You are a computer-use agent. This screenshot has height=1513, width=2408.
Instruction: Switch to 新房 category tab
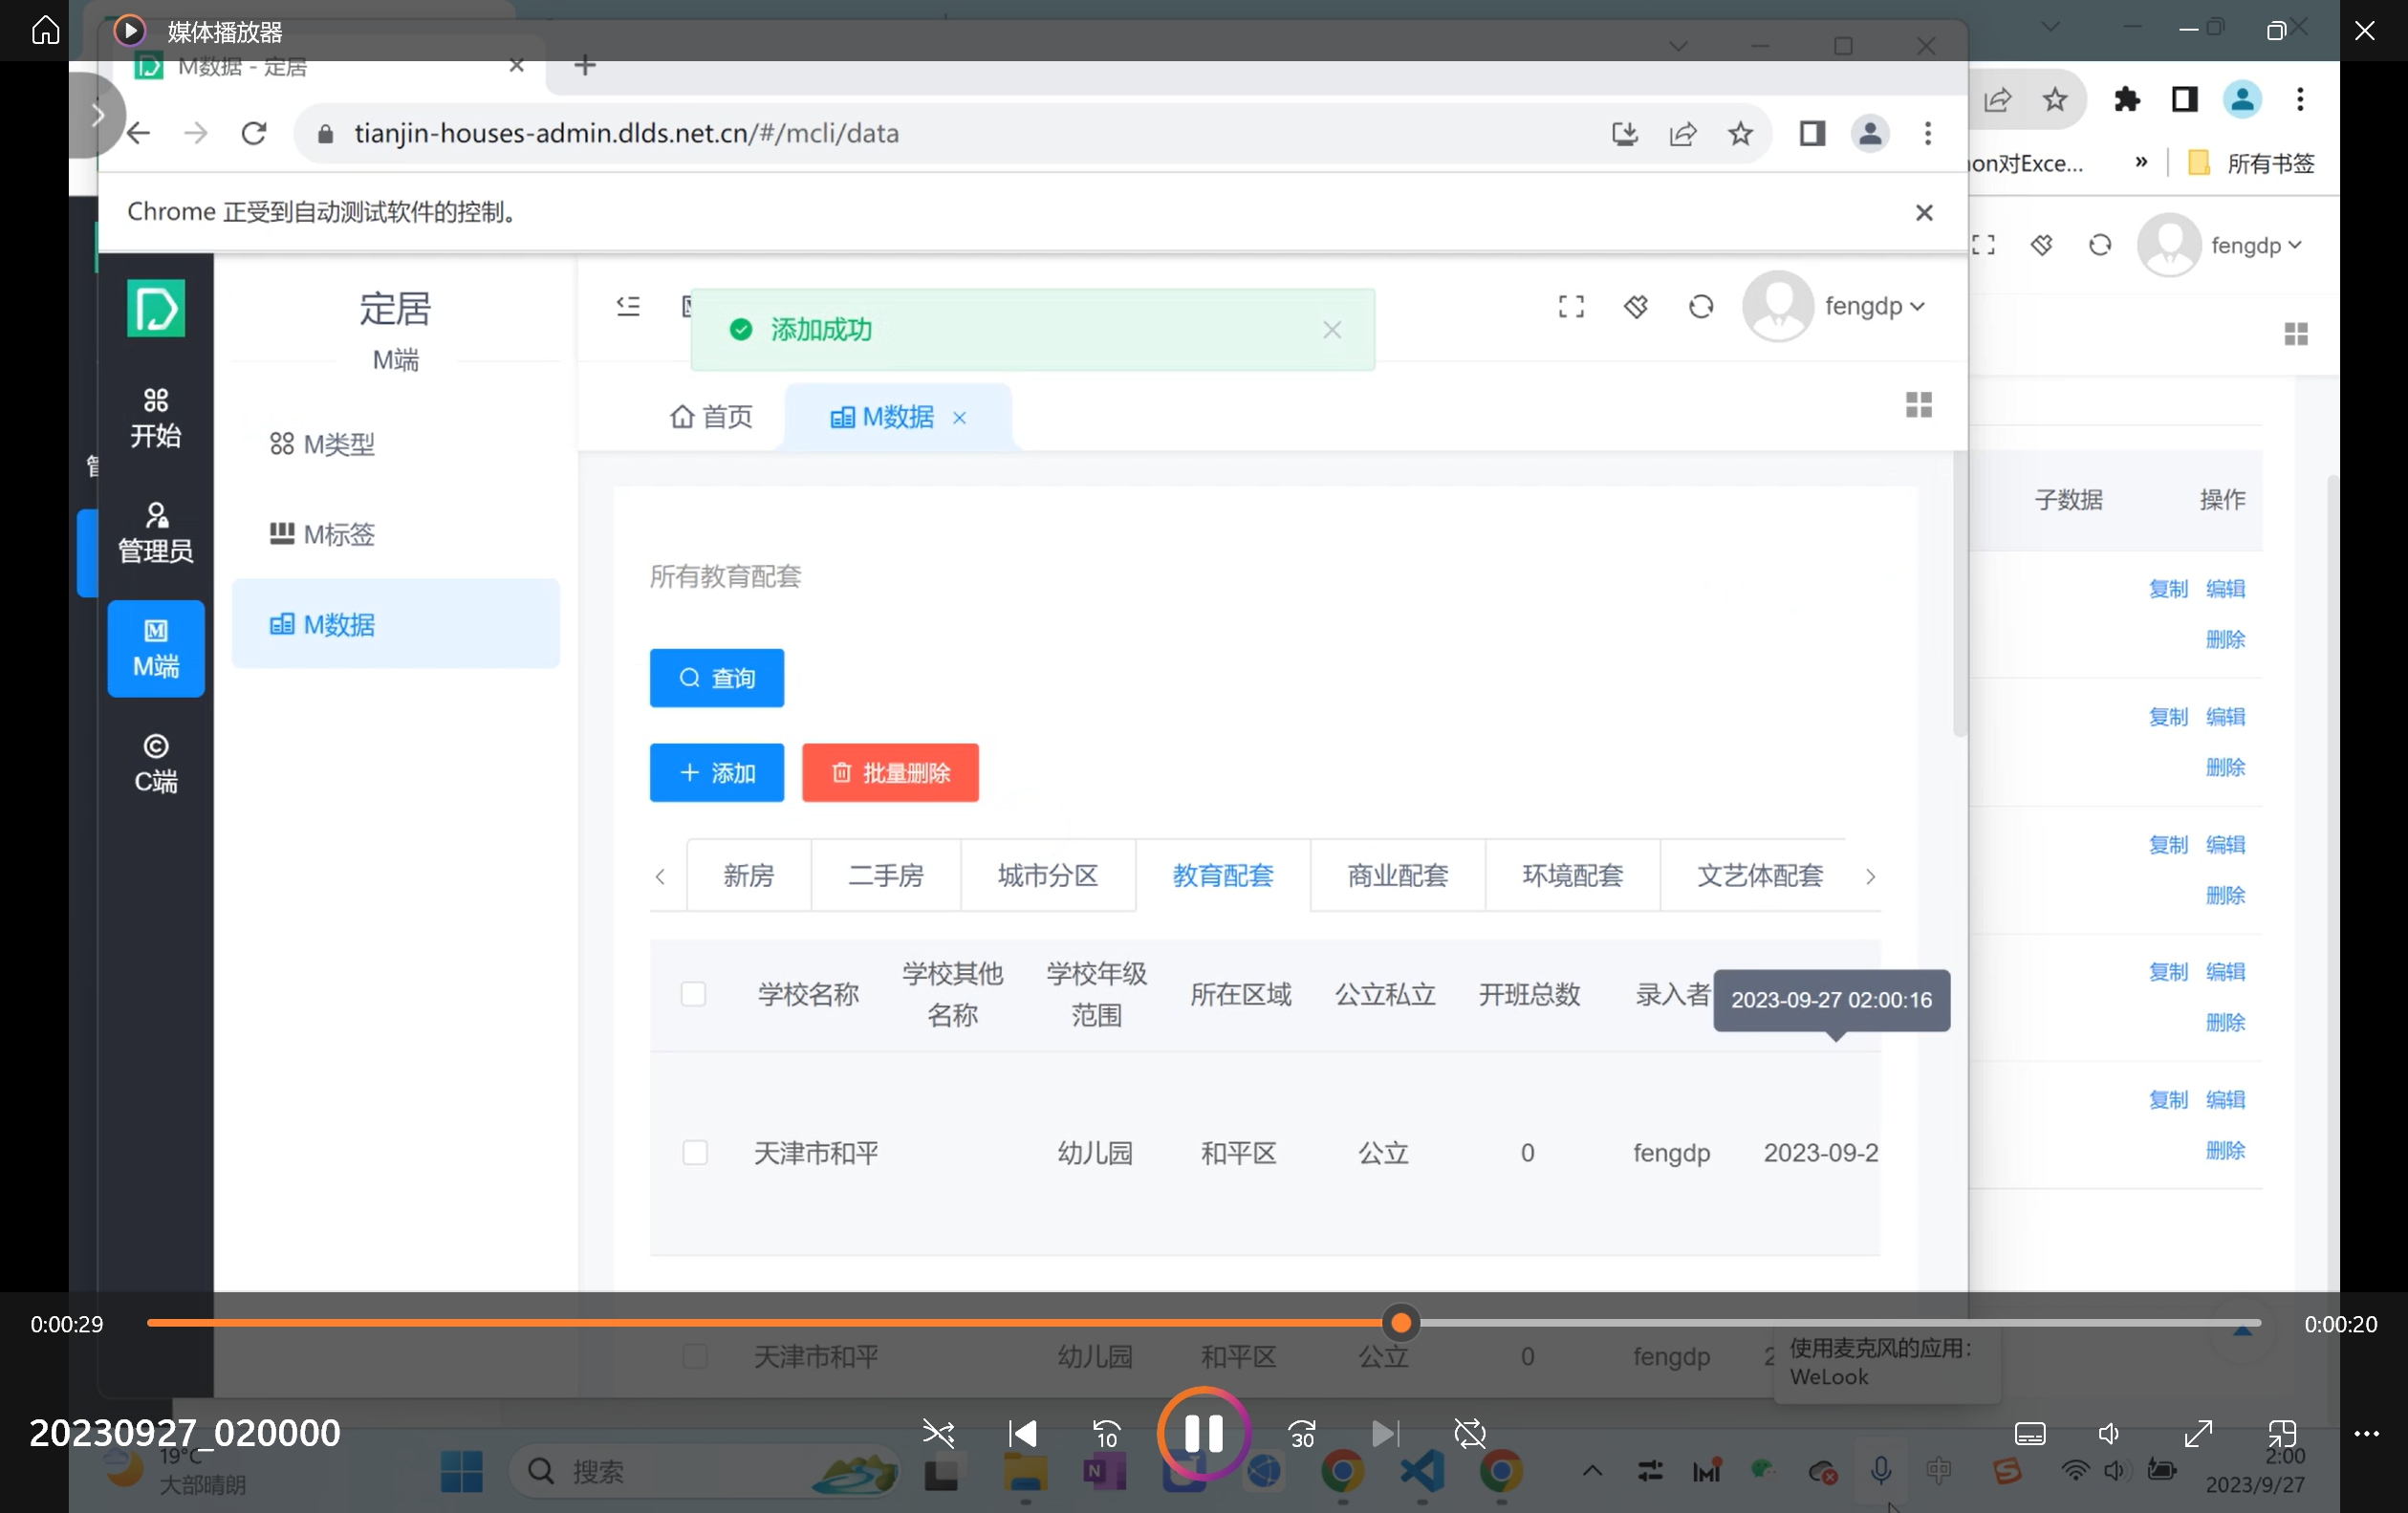(749, 876)
